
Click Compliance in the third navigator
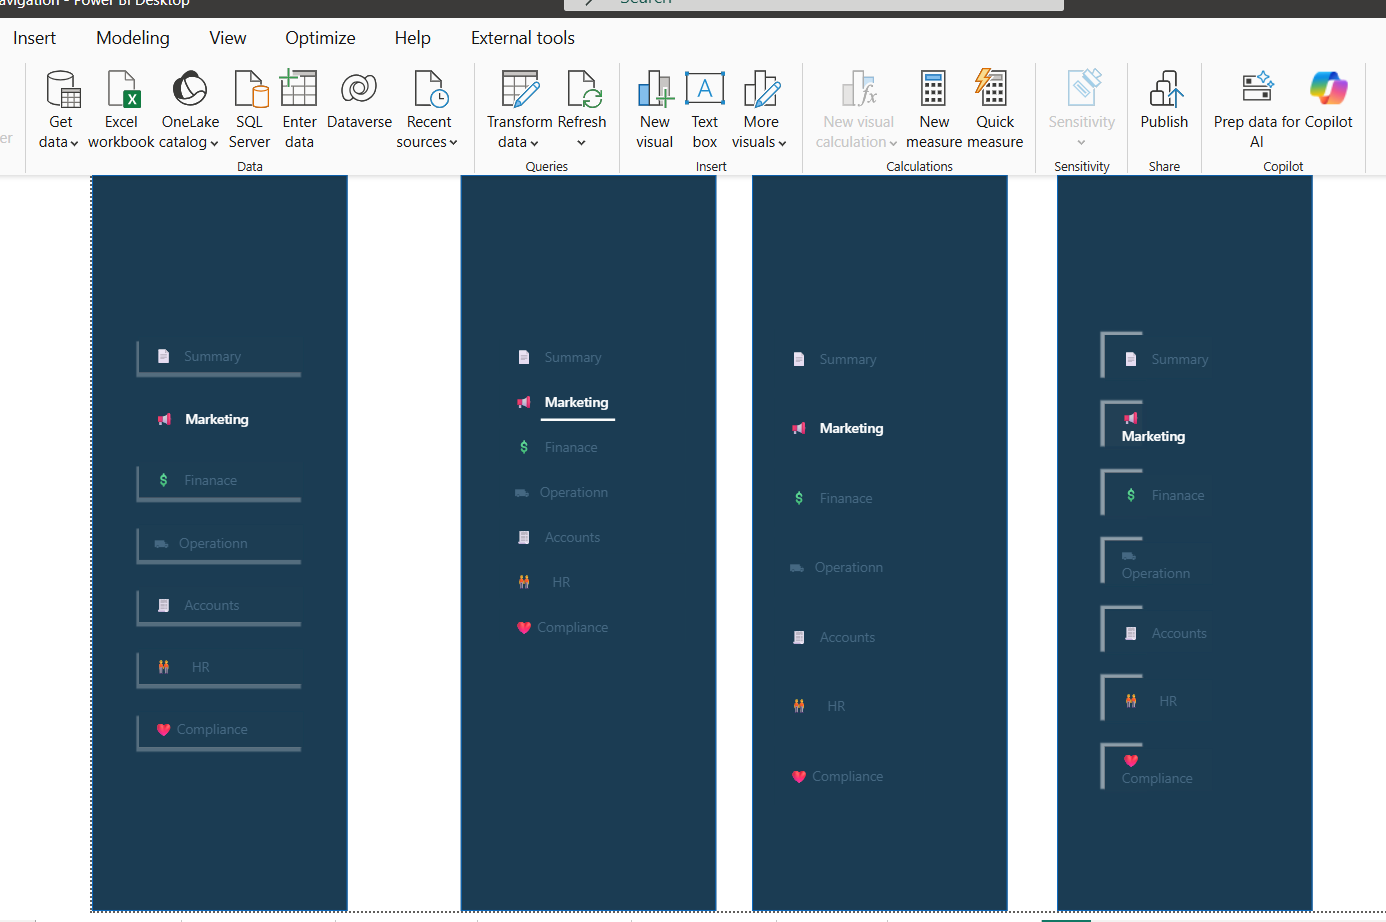pyautogui.click(x=846, y=776)
